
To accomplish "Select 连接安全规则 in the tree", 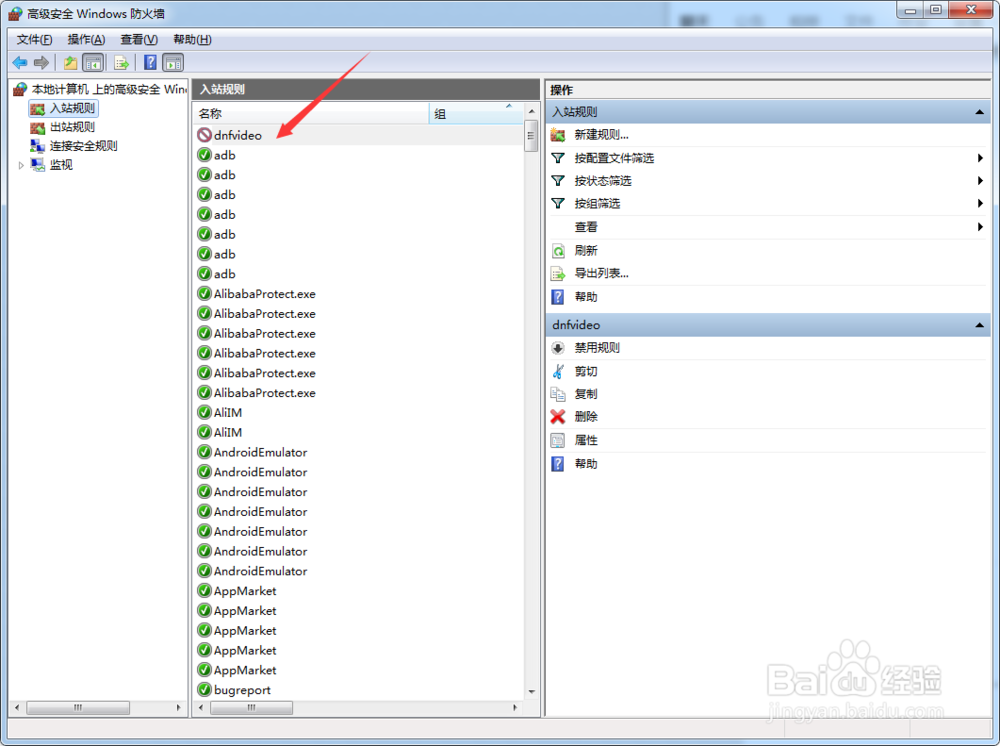I will 84,146.
